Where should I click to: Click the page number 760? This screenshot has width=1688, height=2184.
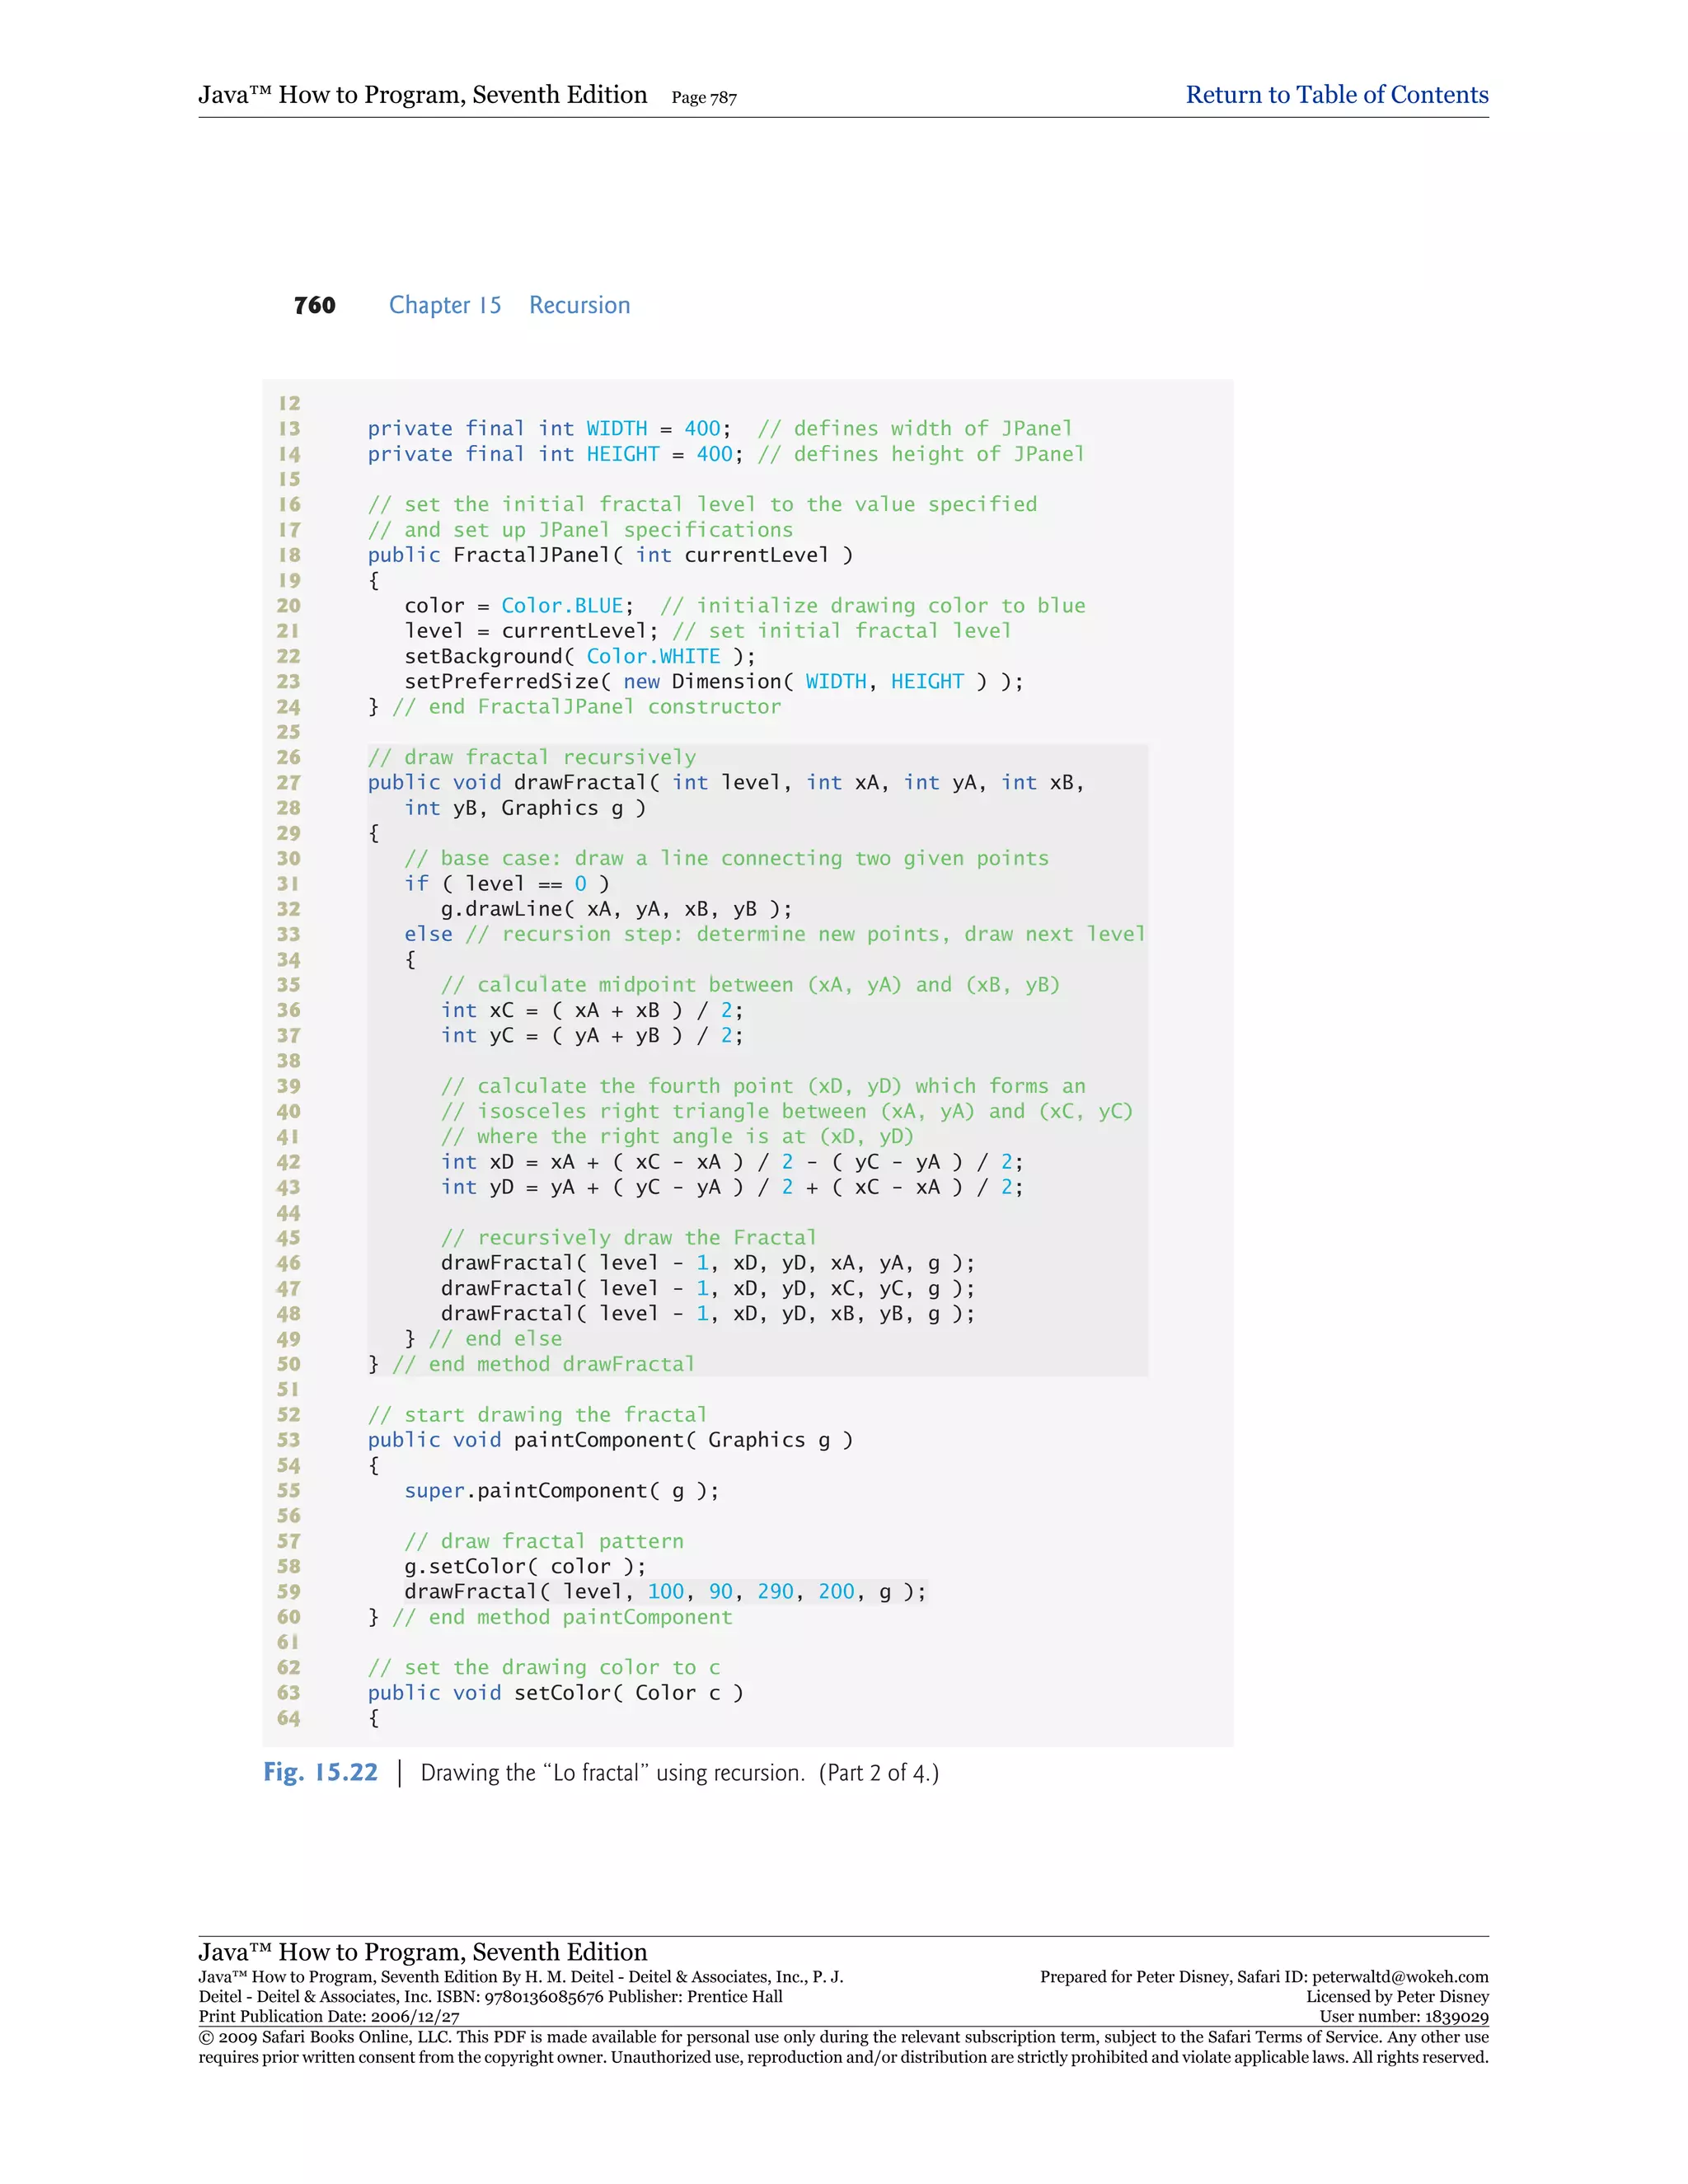tap(314, 305)
